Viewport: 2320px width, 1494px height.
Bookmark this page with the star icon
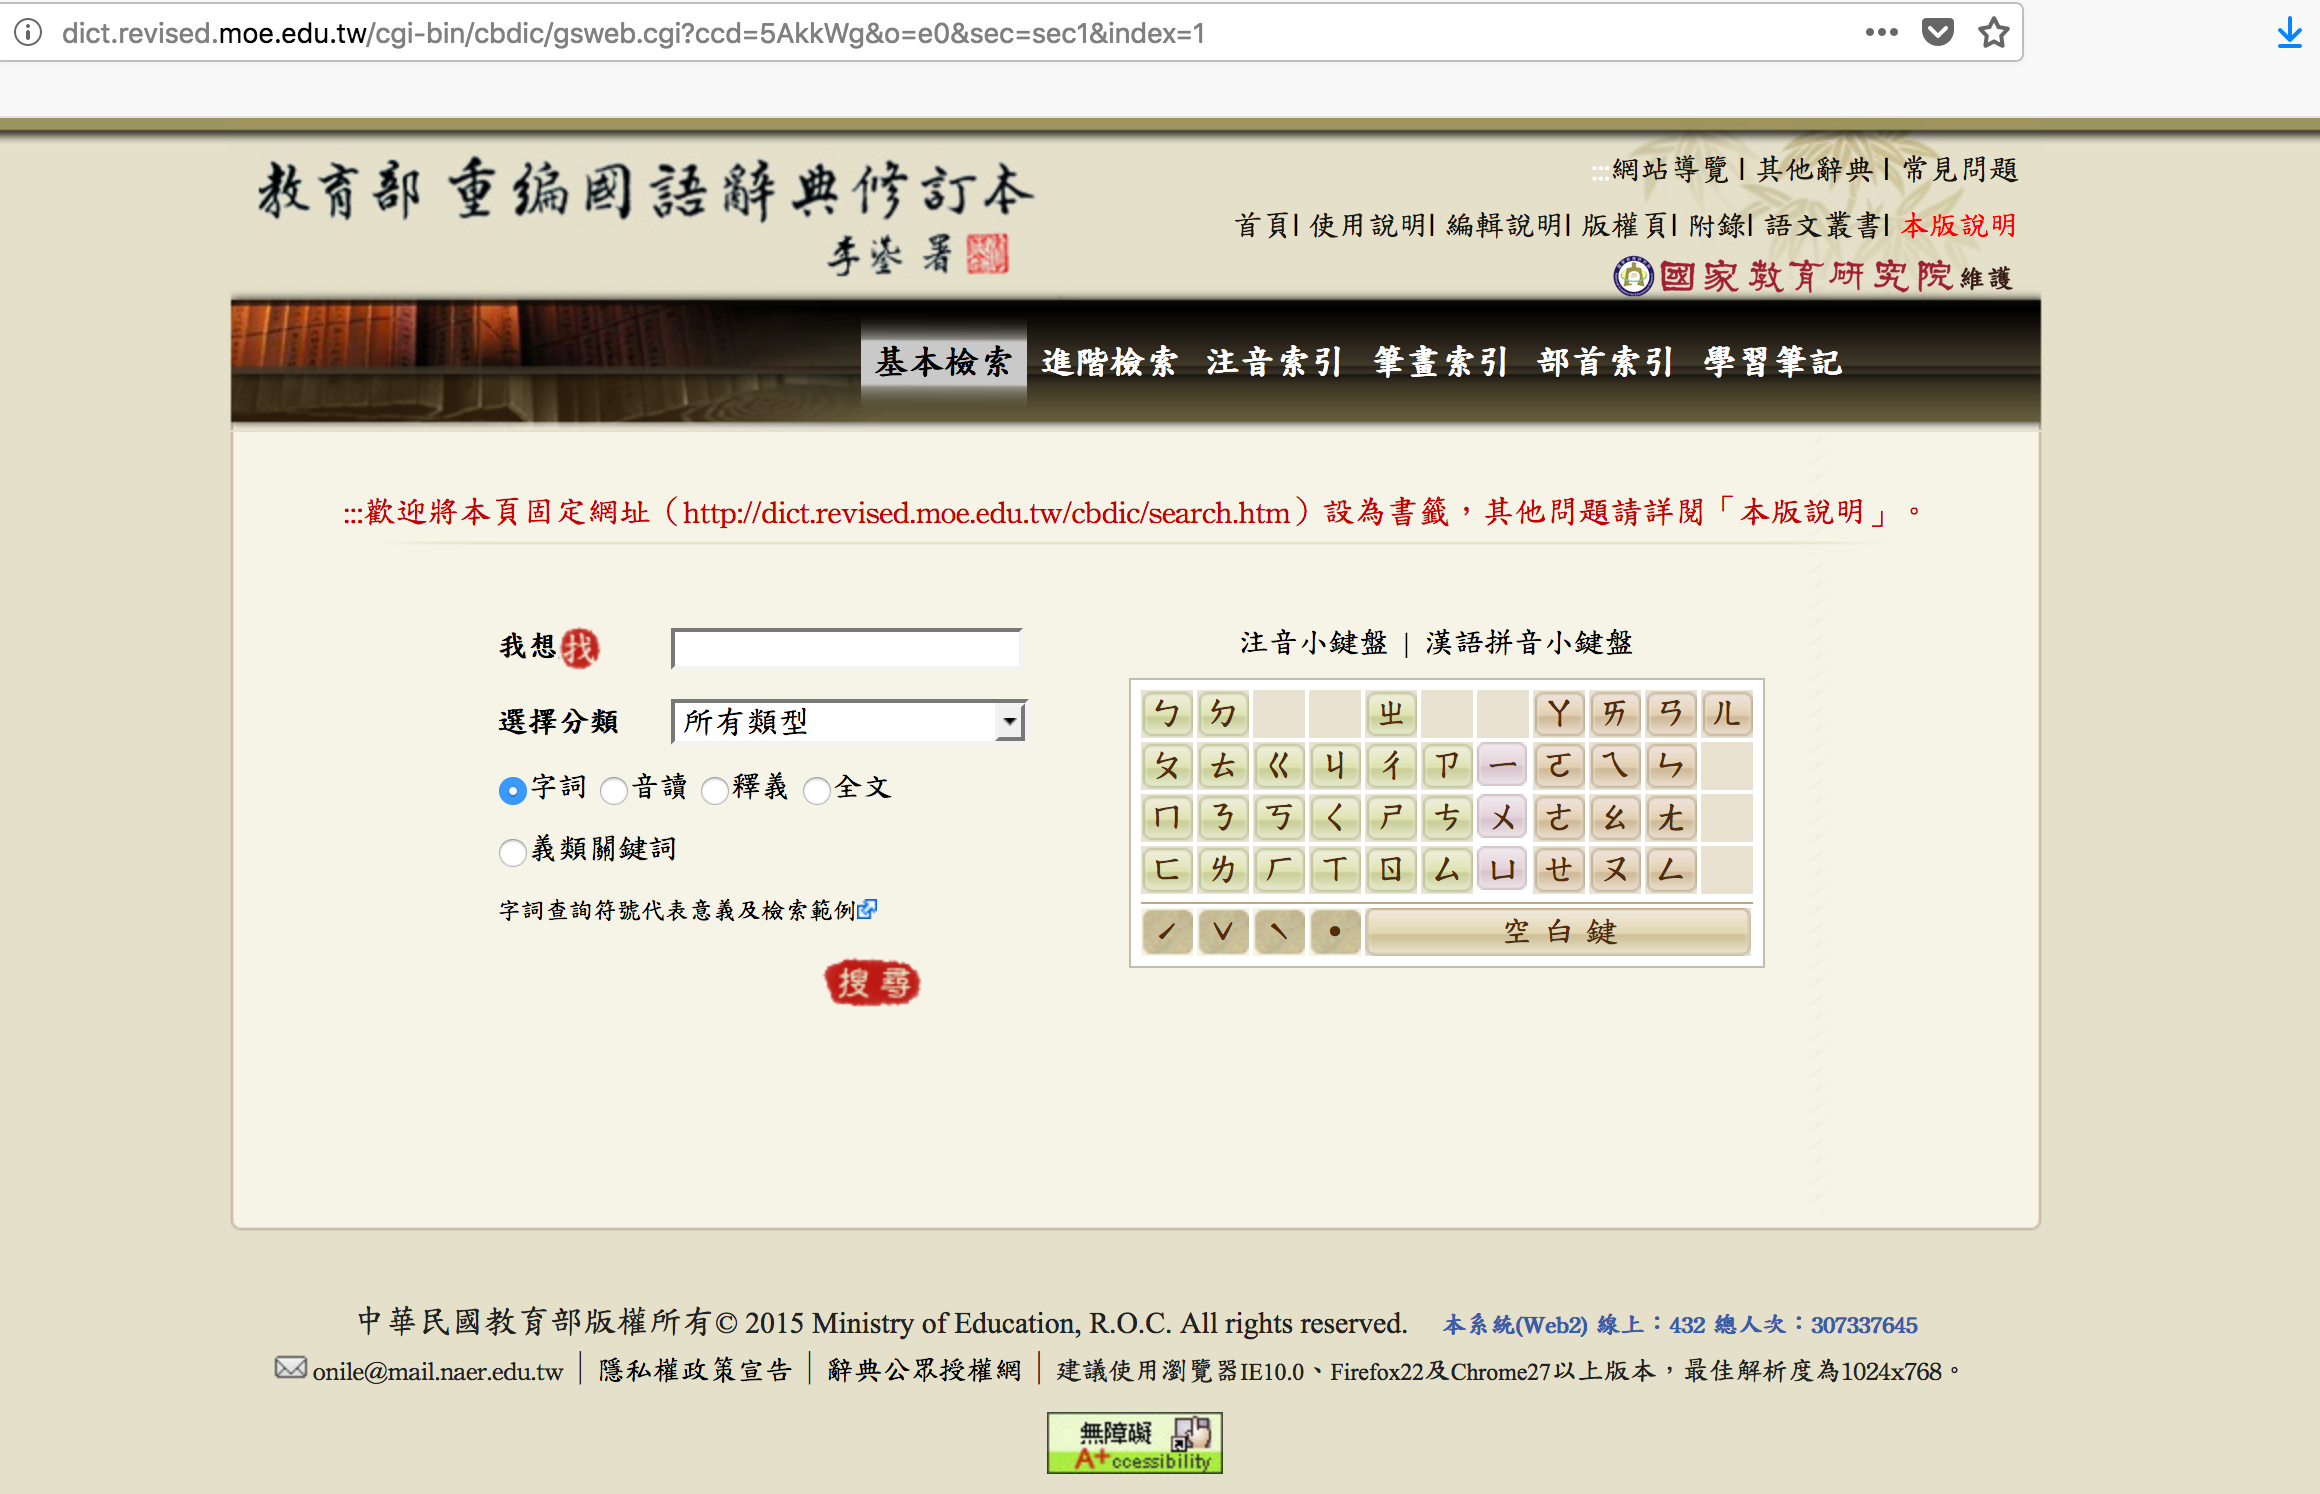pyautogui.click(x=1993, y=32)
